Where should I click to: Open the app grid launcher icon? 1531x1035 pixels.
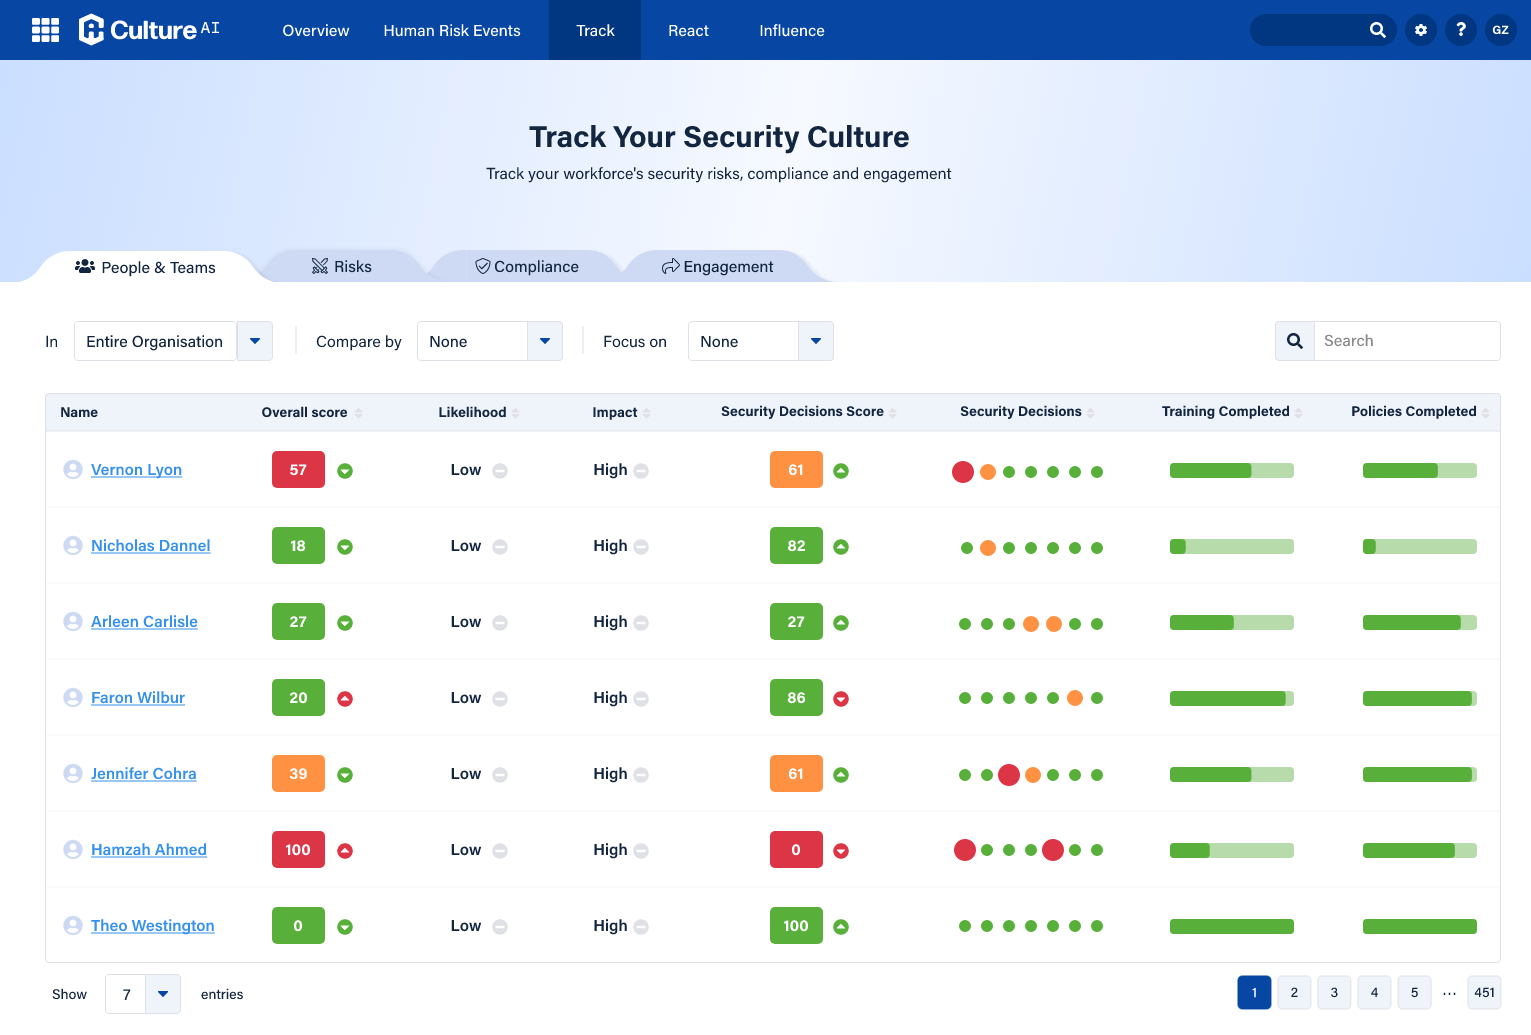tap(45, 30)
